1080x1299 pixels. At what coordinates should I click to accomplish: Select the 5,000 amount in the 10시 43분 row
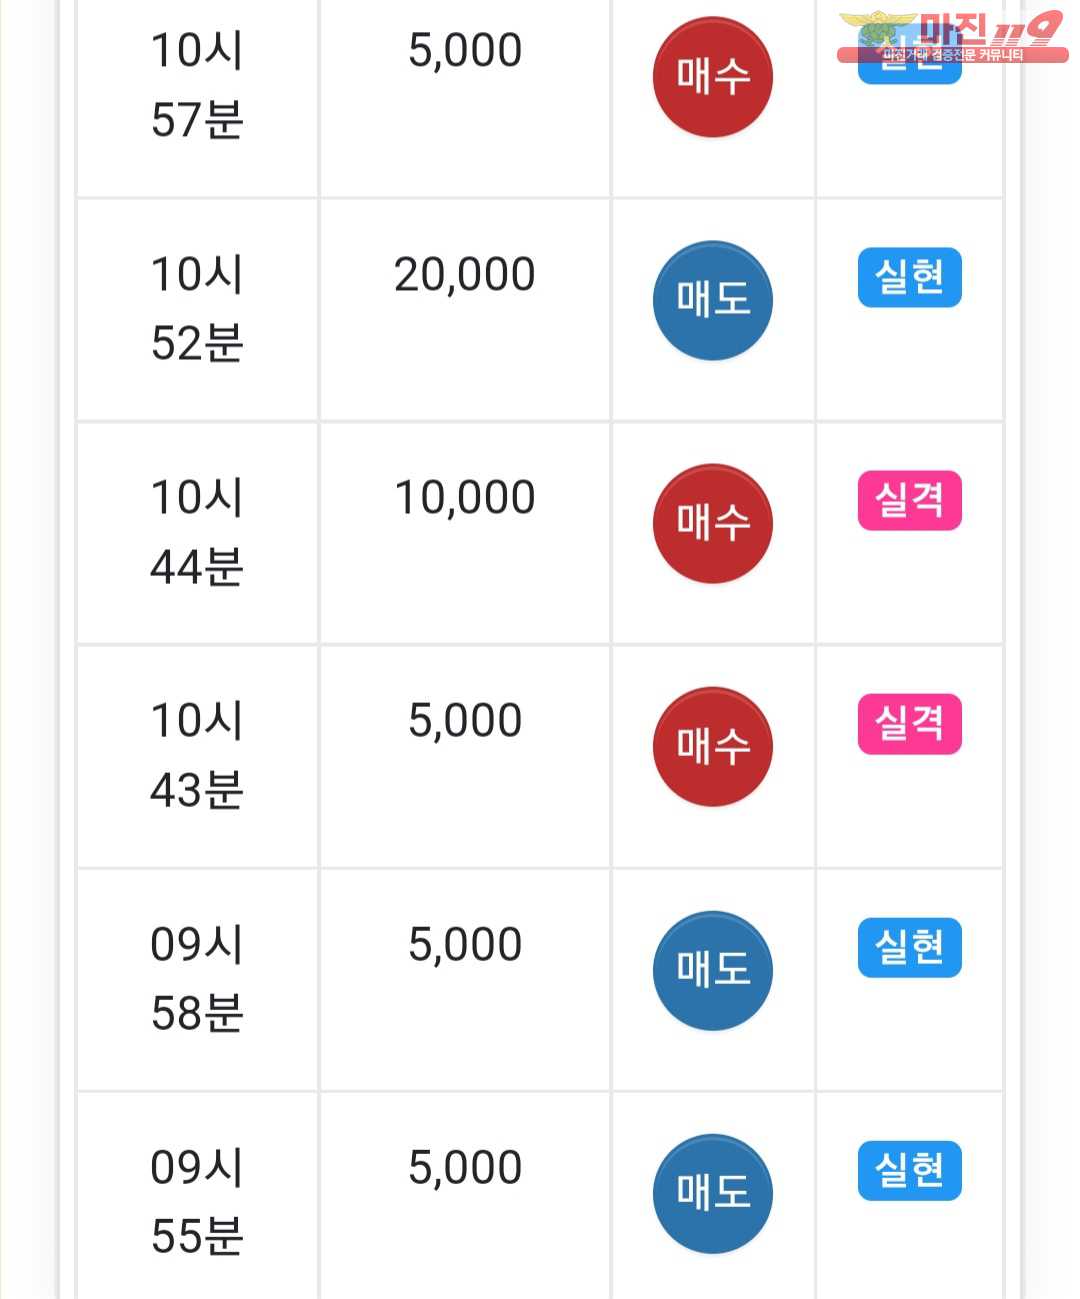coord(465,721)
